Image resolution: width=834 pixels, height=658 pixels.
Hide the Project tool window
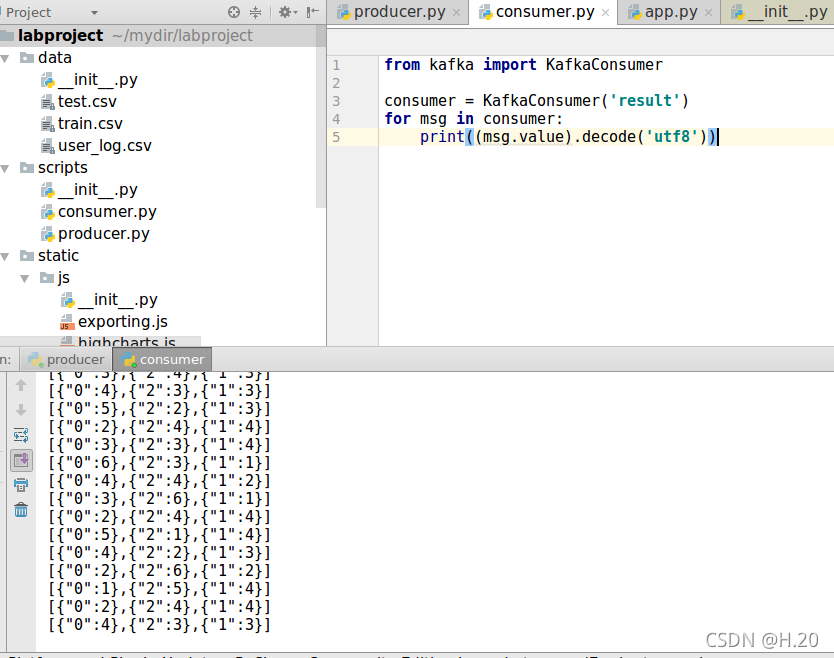tap(313, 12)
